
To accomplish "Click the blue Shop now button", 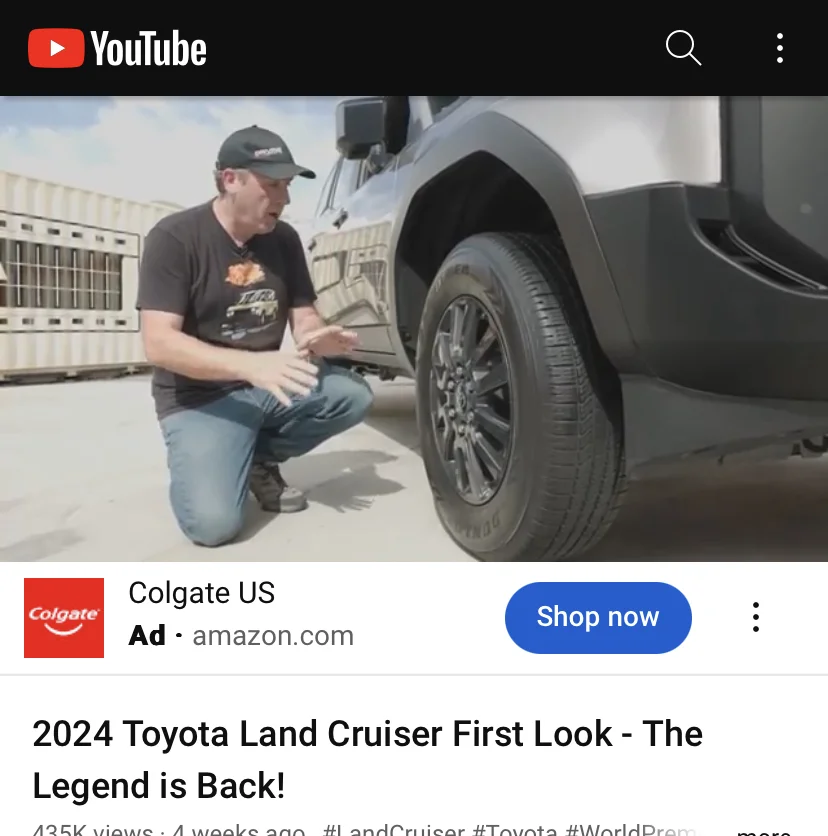I will tap(598, 617).
